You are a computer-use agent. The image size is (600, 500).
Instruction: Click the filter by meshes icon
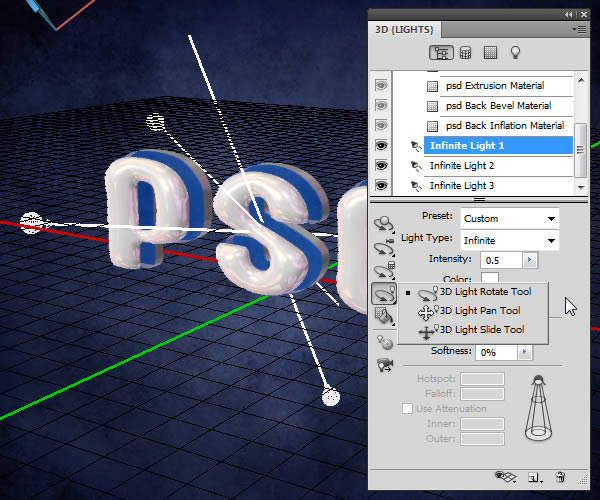465,53
